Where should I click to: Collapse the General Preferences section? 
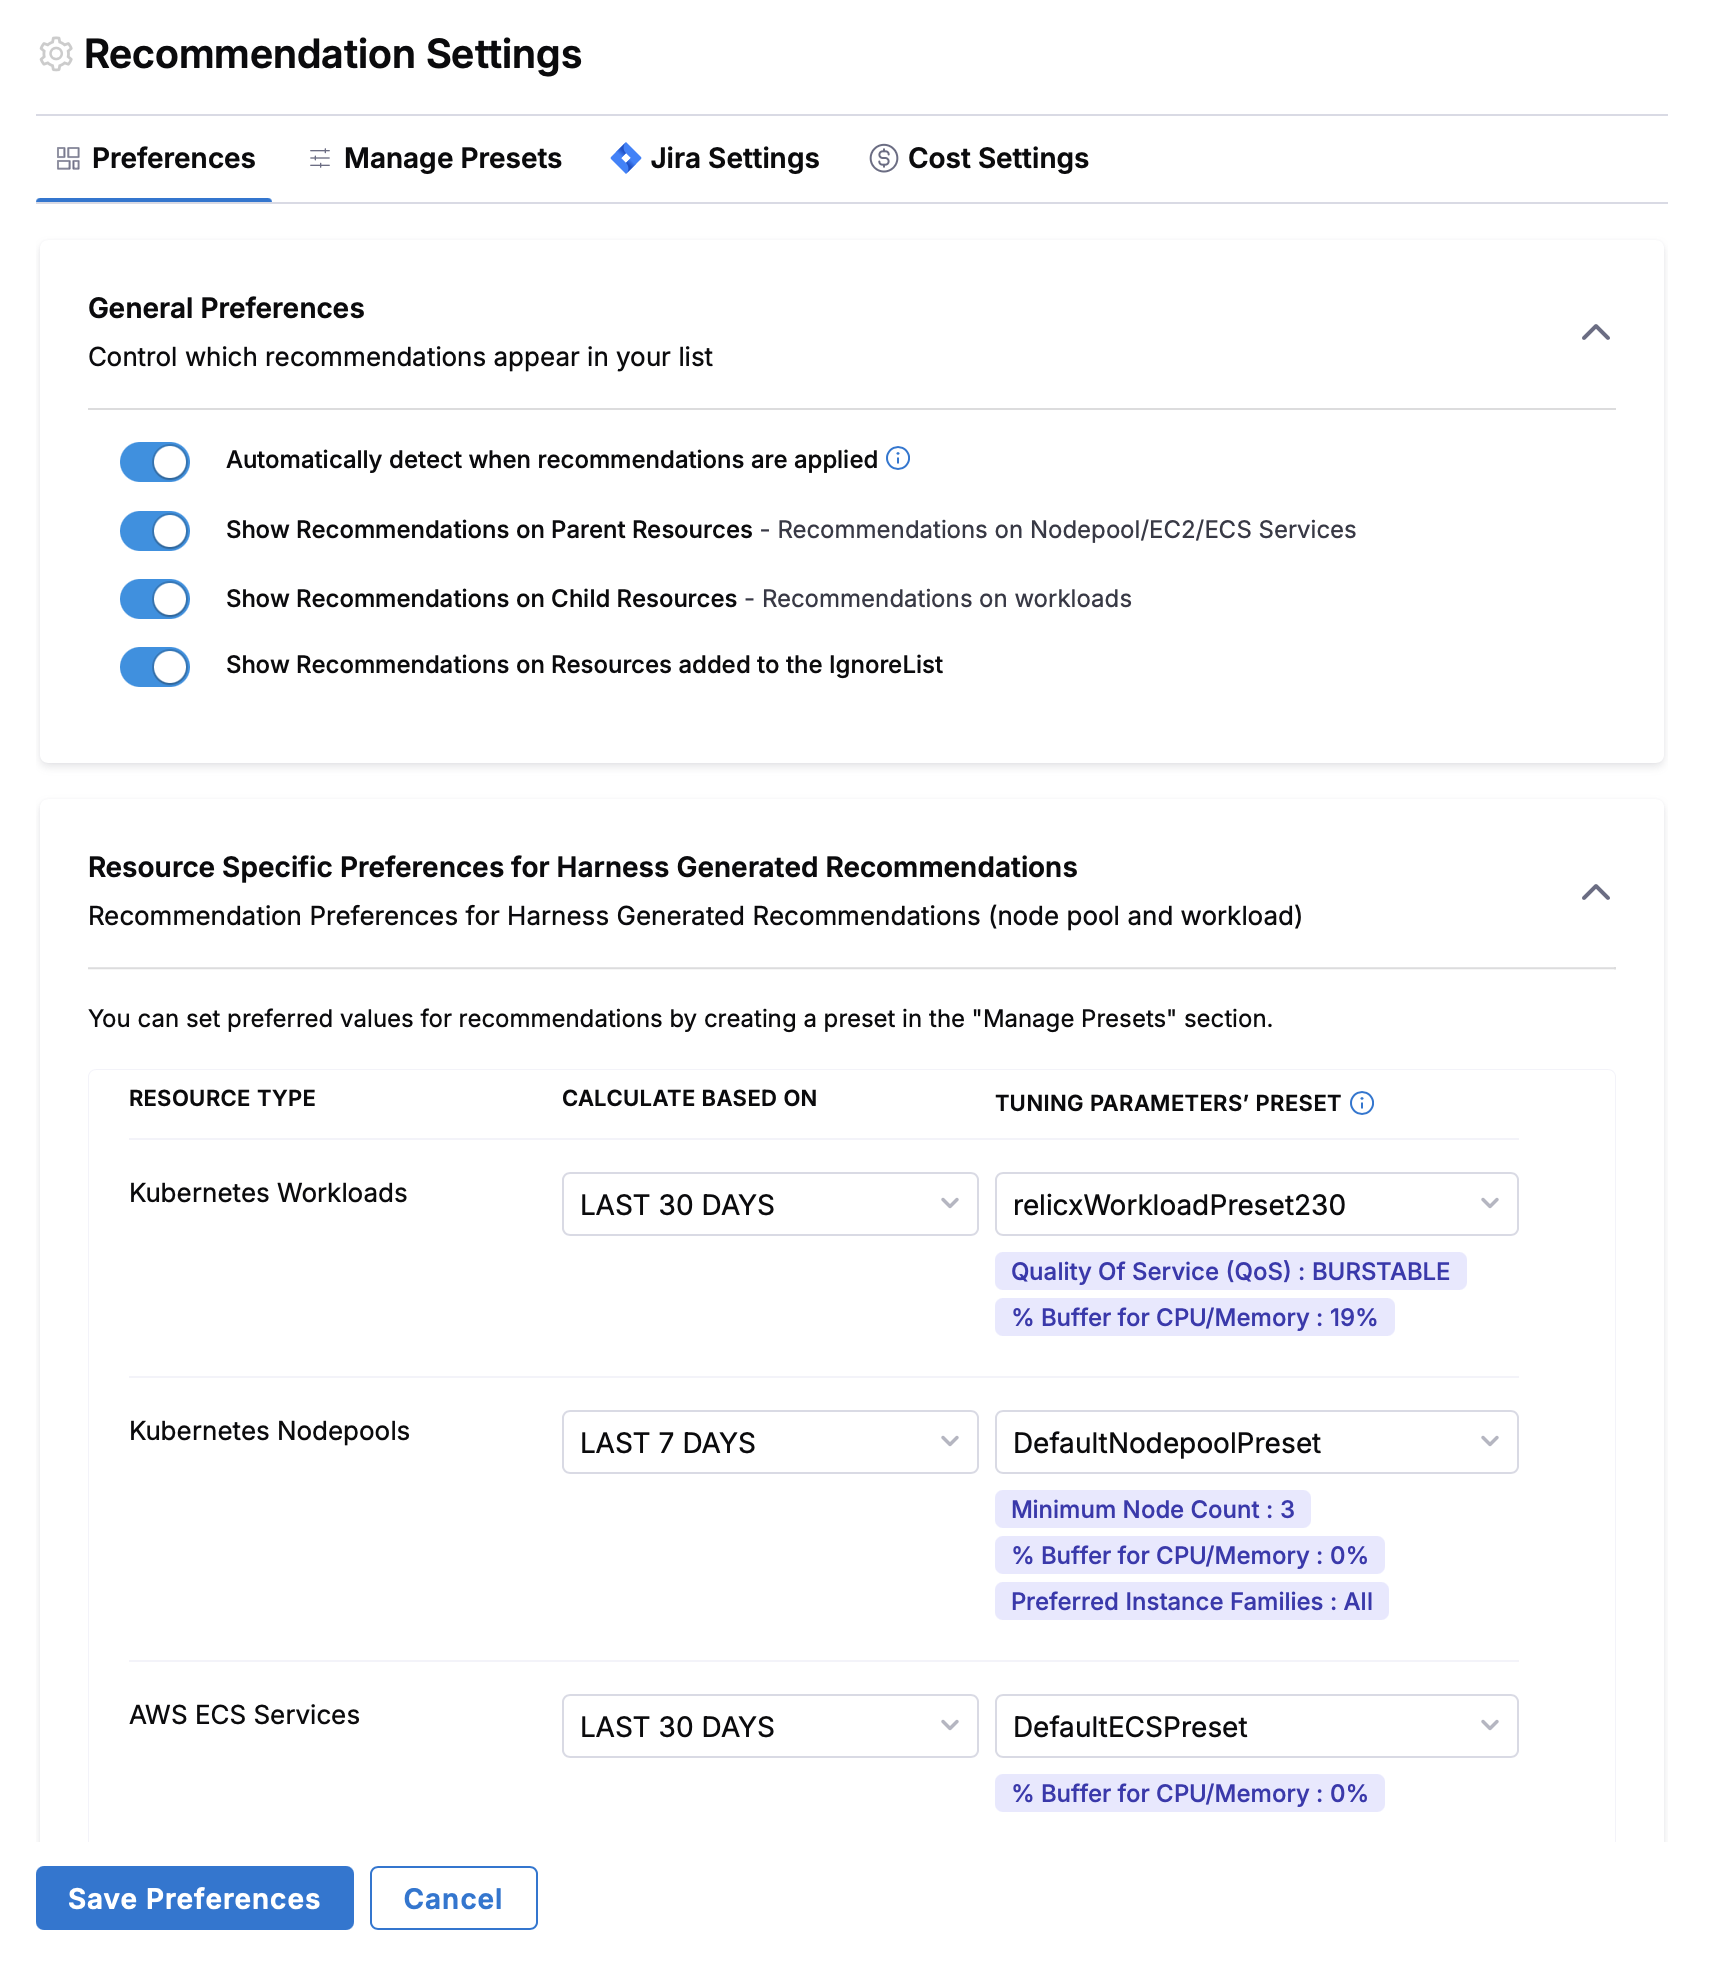coord(1596,333)
